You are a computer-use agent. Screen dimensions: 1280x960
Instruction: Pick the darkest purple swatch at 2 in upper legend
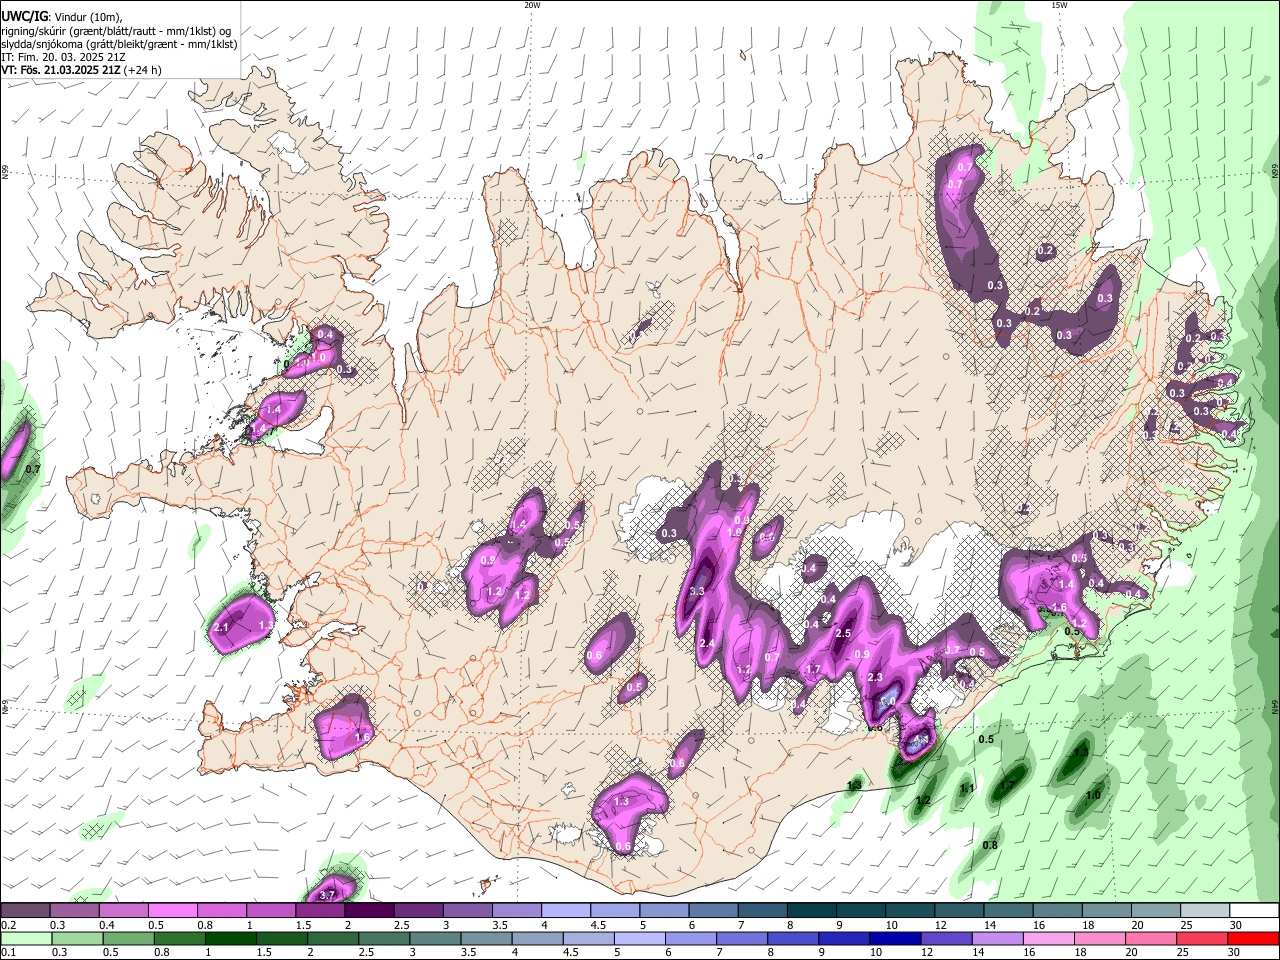pos(369,910)
